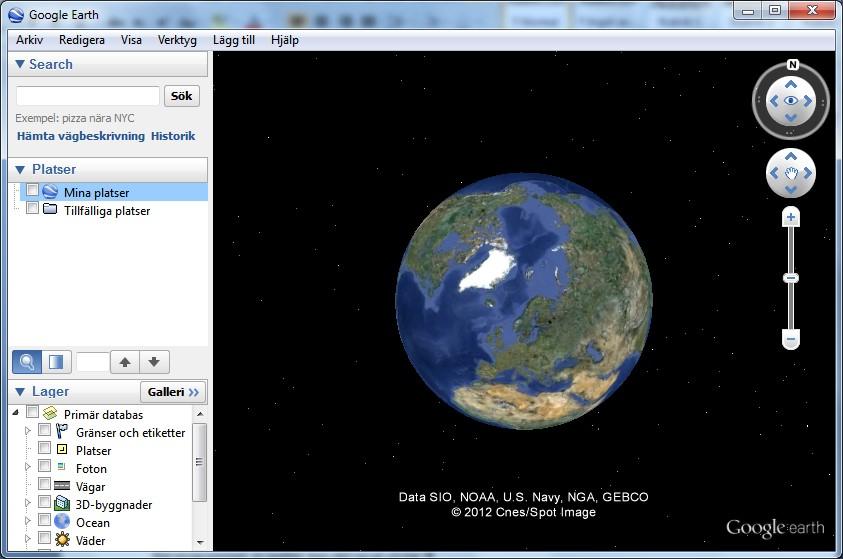
Task: Tilt view up with look joystick arrow
Action: [790, 84]
